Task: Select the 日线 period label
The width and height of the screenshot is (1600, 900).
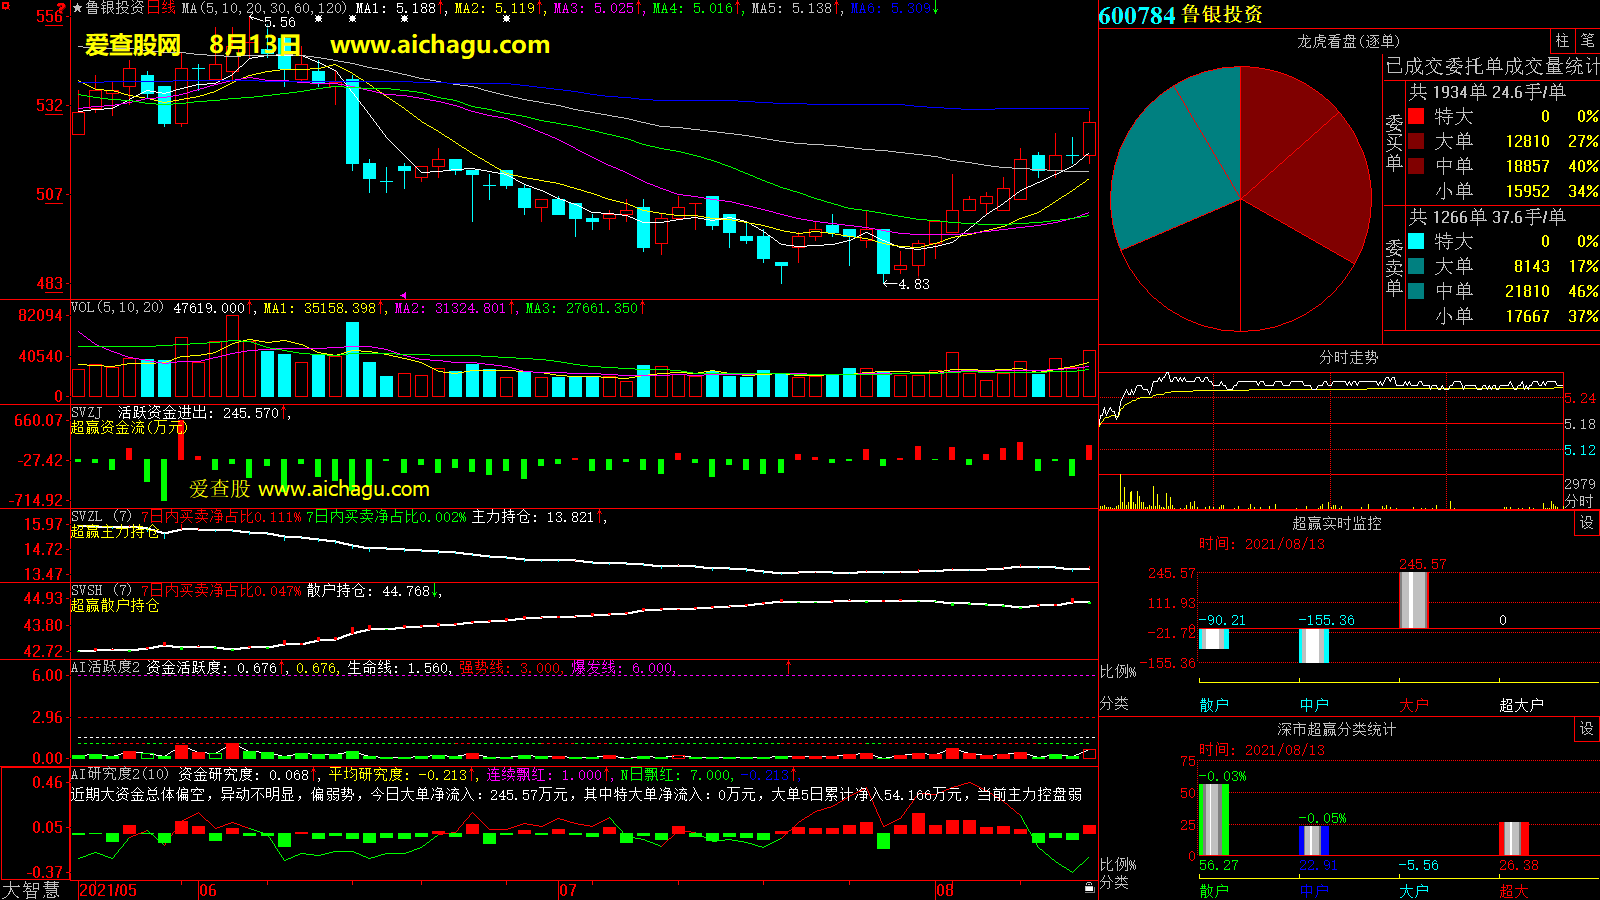Action: pyautogui.click(x=161, y=8)
